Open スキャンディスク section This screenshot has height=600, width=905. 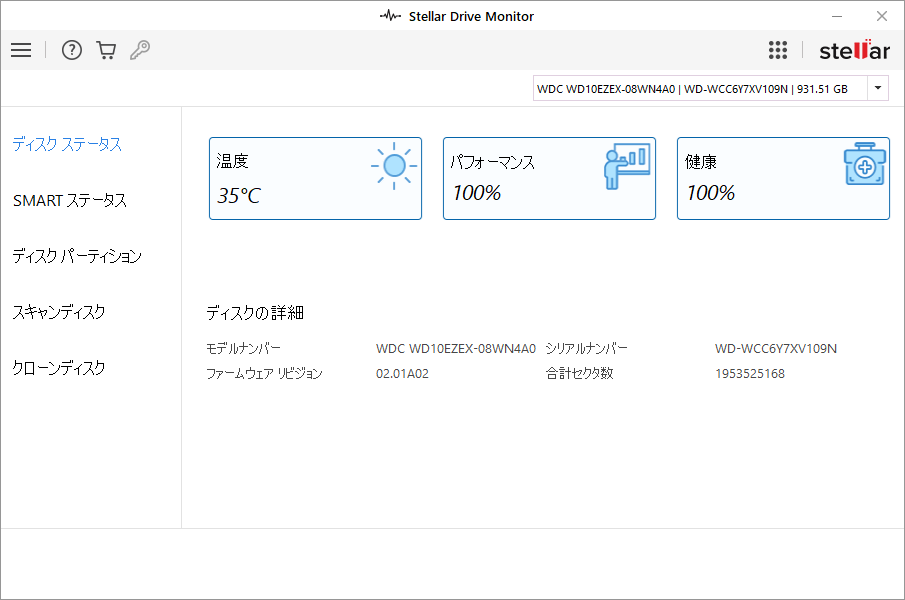coord(59,312)
